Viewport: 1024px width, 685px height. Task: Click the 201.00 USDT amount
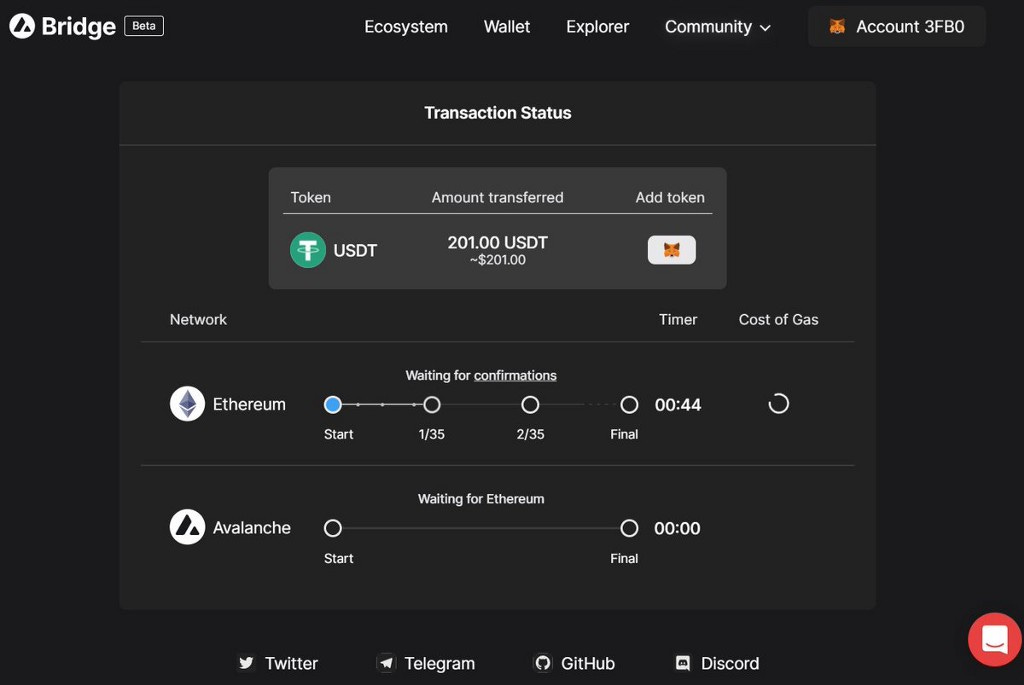click(x=498, y=243)
